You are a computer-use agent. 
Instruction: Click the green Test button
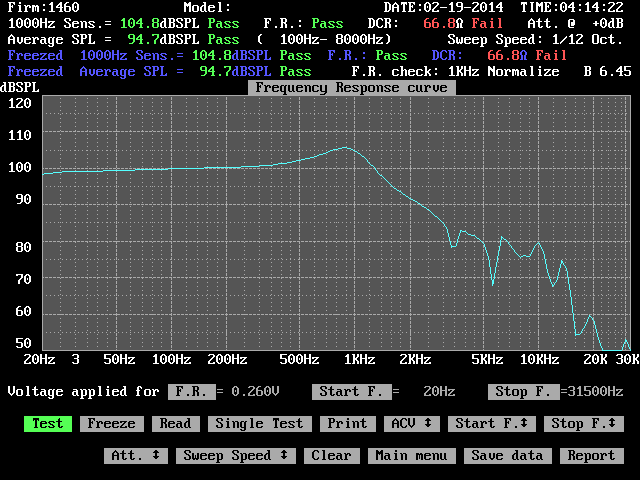tap(47, 424)
